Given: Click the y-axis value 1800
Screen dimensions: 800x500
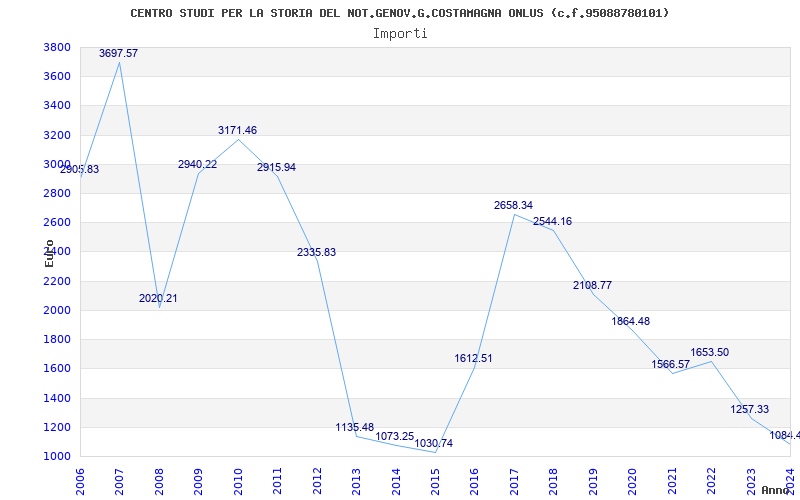Looking at the screenshot, I should point(57,339).
